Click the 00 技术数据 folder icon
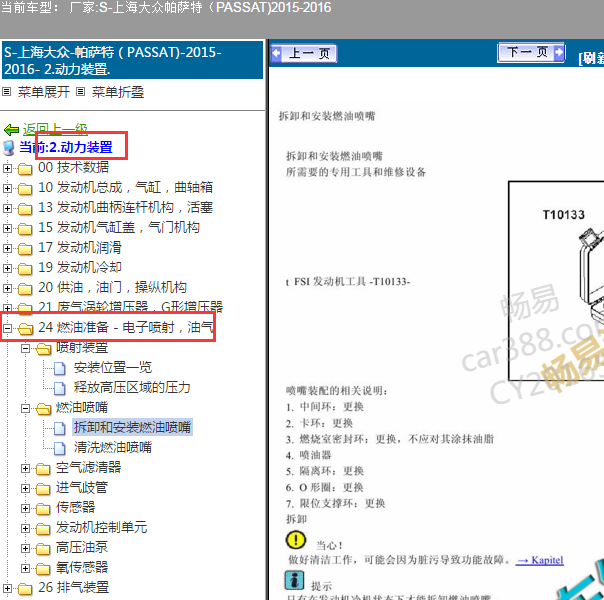This screenshot has height=600, width=604. tap(25, 169)
